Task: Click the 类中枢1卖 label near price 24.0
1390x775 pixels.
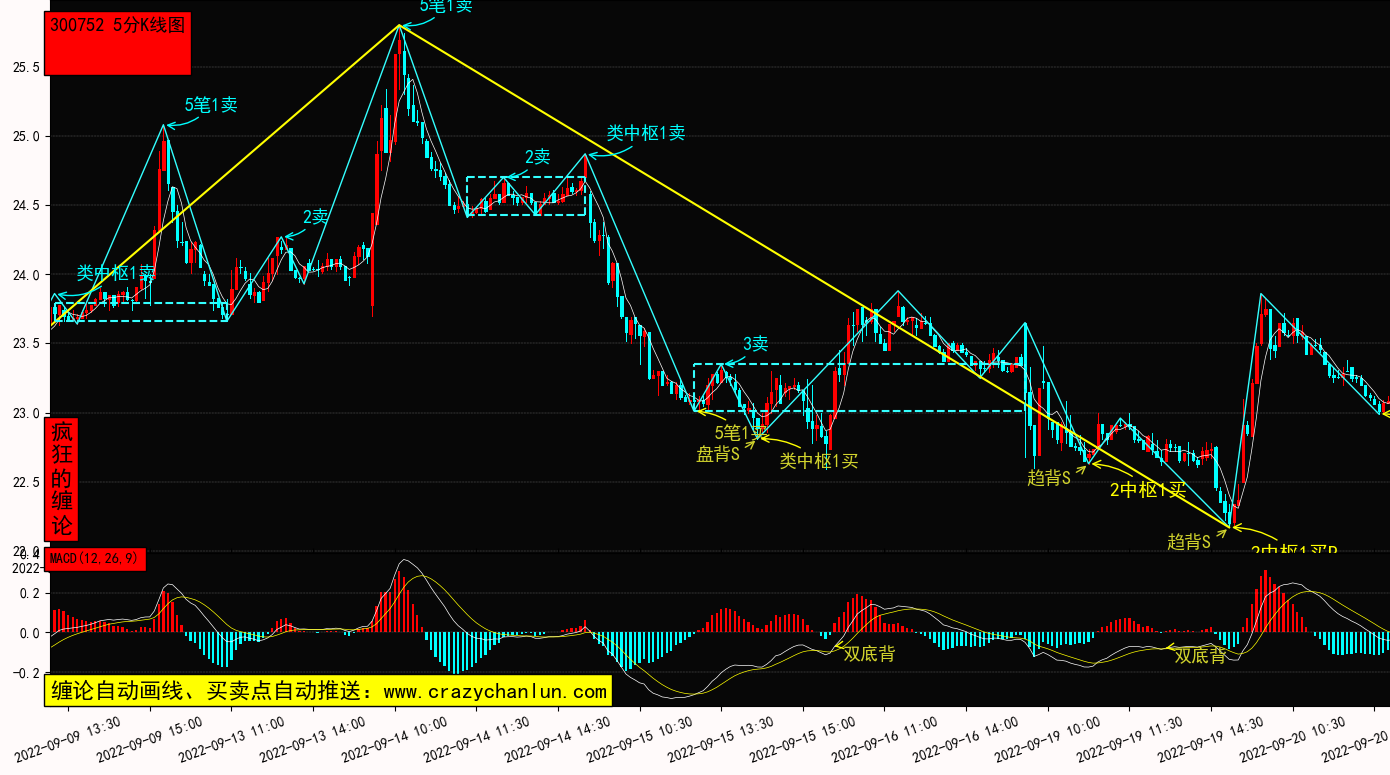Action: click(x=116, y=273)
